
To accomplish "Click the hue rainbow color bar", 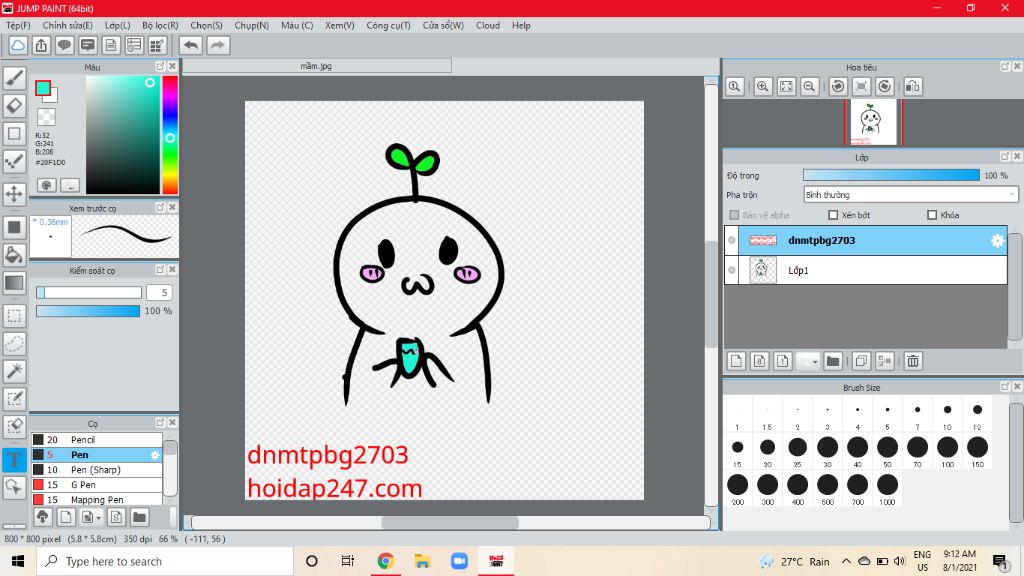I will tap(170, 135).
